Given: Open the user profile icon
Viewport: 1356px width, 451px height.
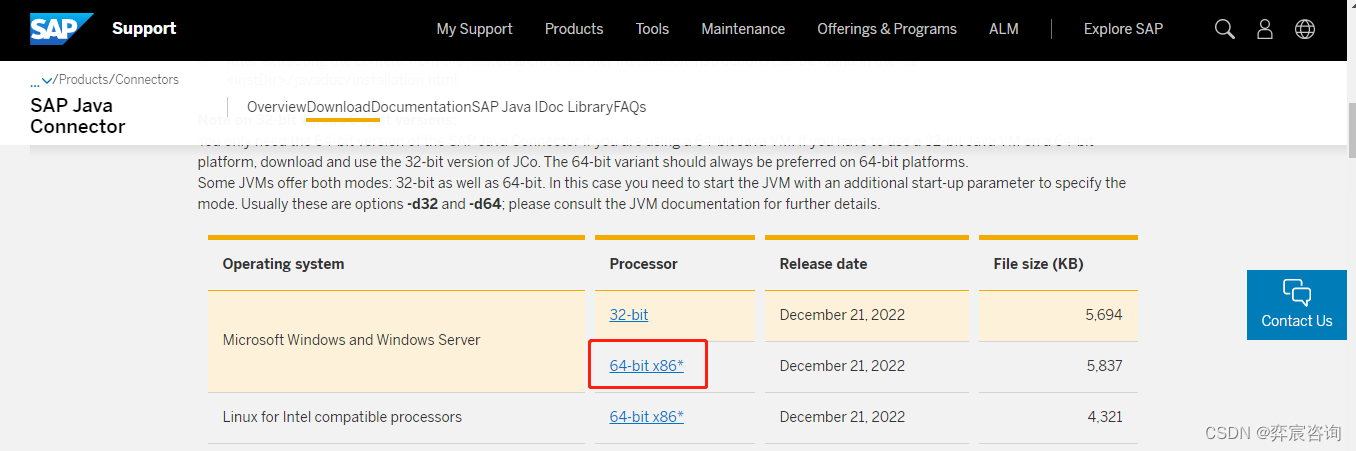Looking at the screenshot, I should pyautogui.click(x=1265, y=29).
